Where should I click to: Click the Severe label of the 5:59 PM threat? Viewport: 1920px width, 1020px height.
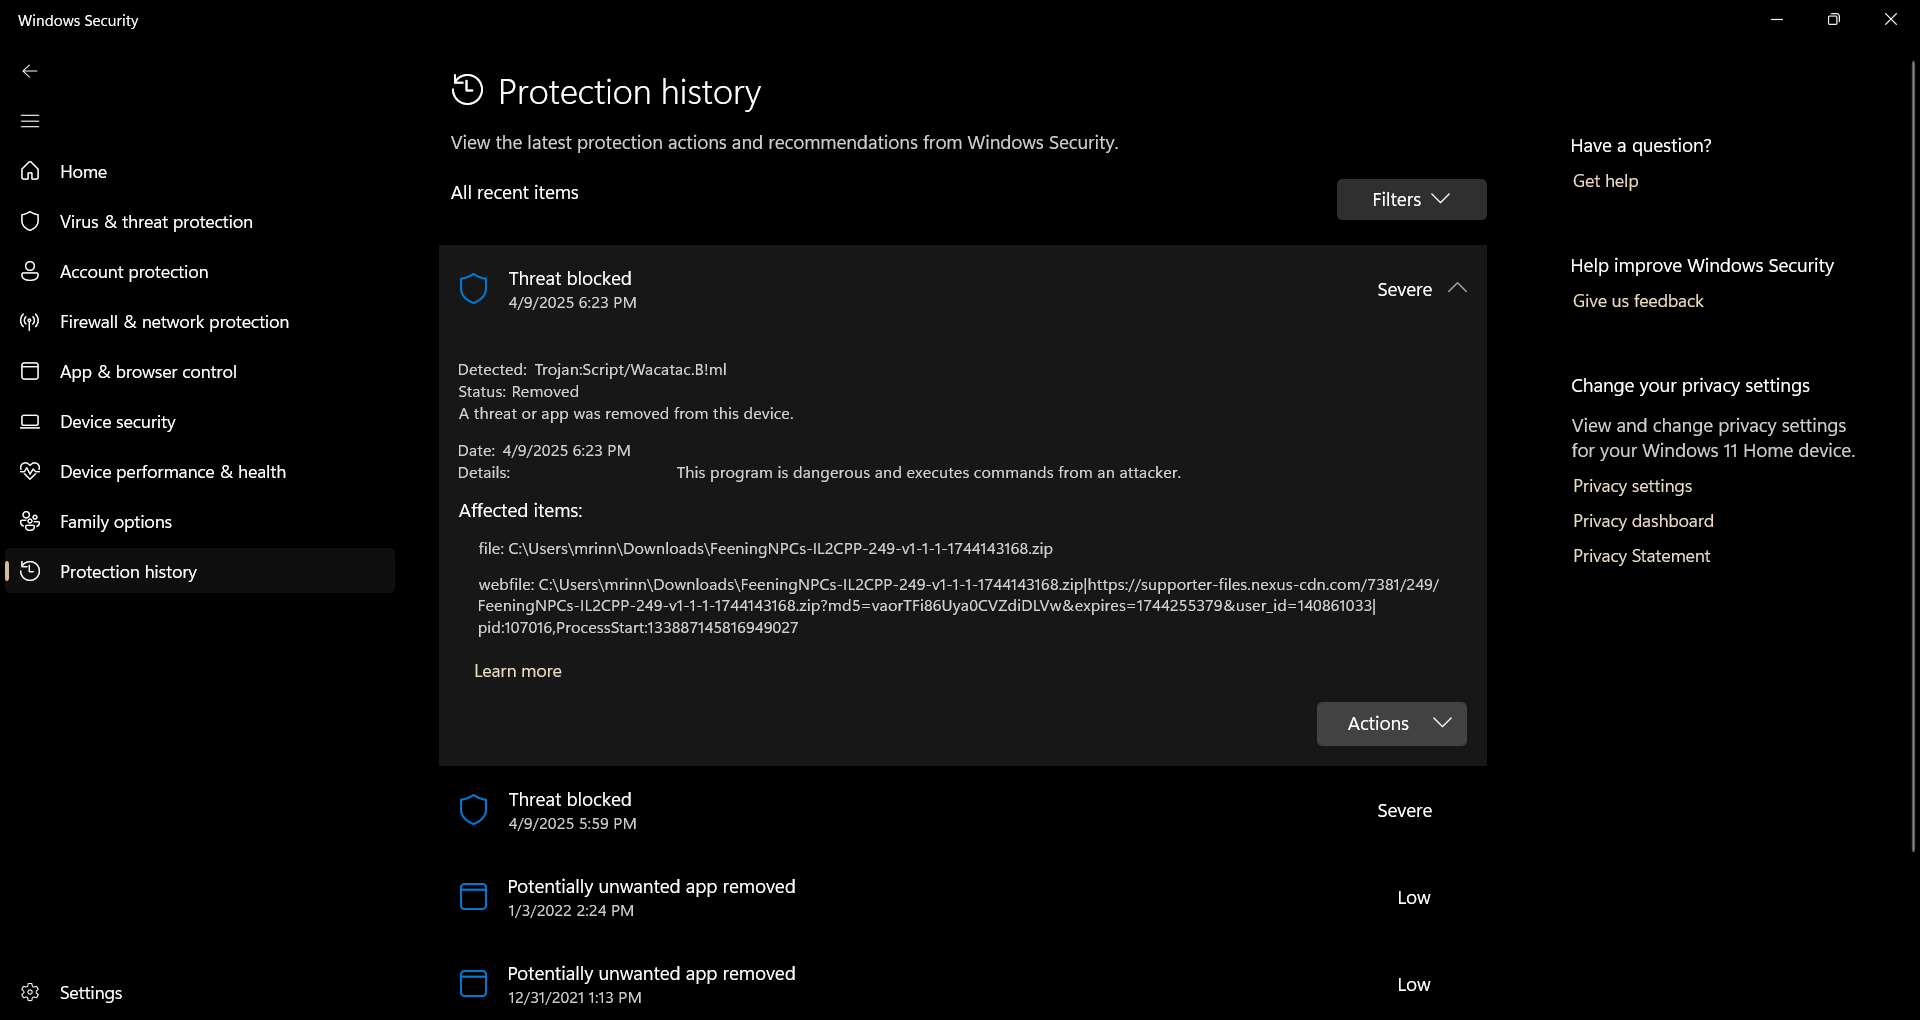point(1404,811)
